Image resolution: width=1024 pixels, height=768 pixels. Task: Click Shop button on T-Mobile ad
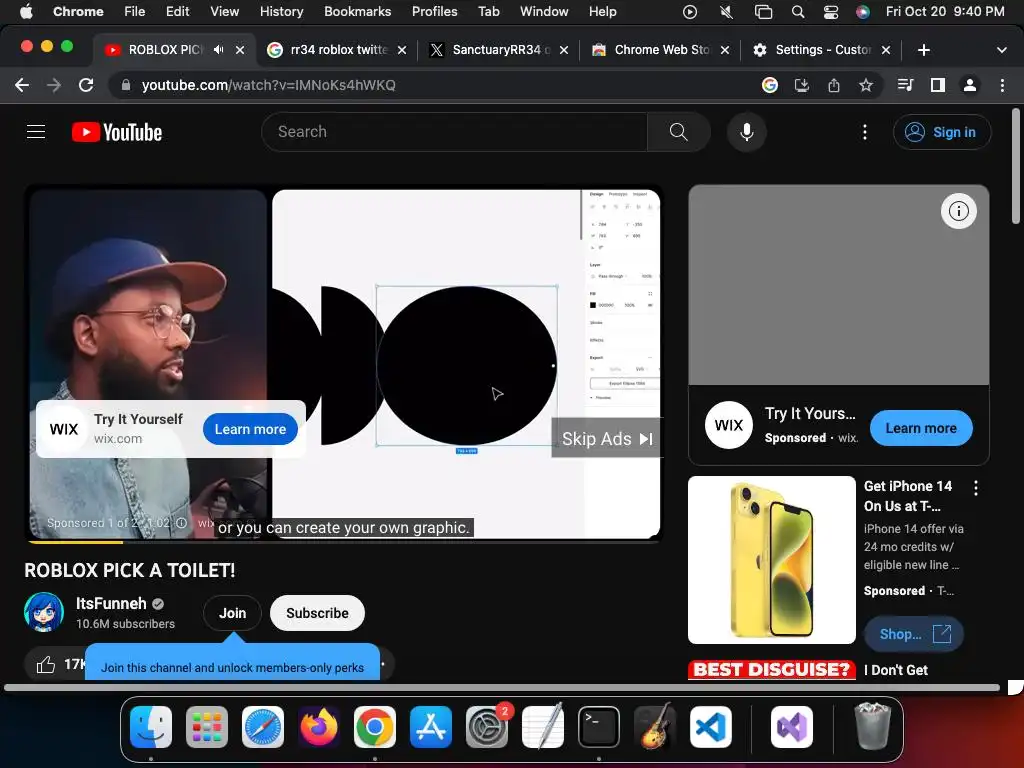pos(914,633)
